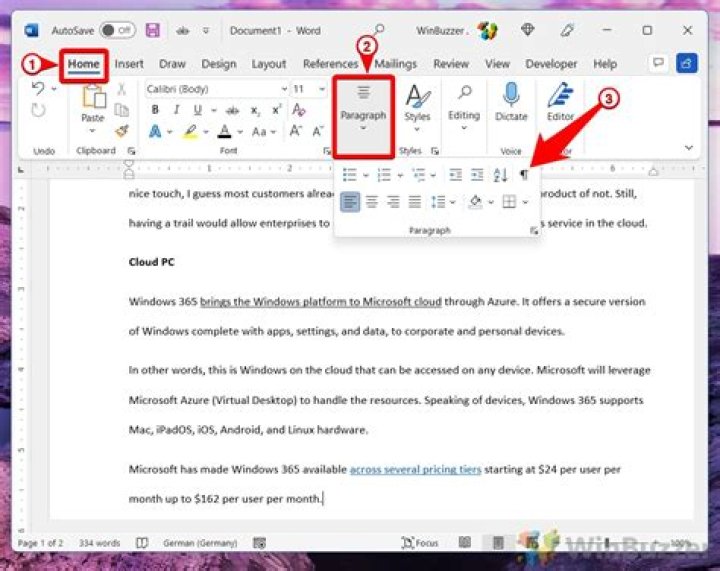
Task: Click the search magnifier in title bar
Action: (x=379, y=30)
